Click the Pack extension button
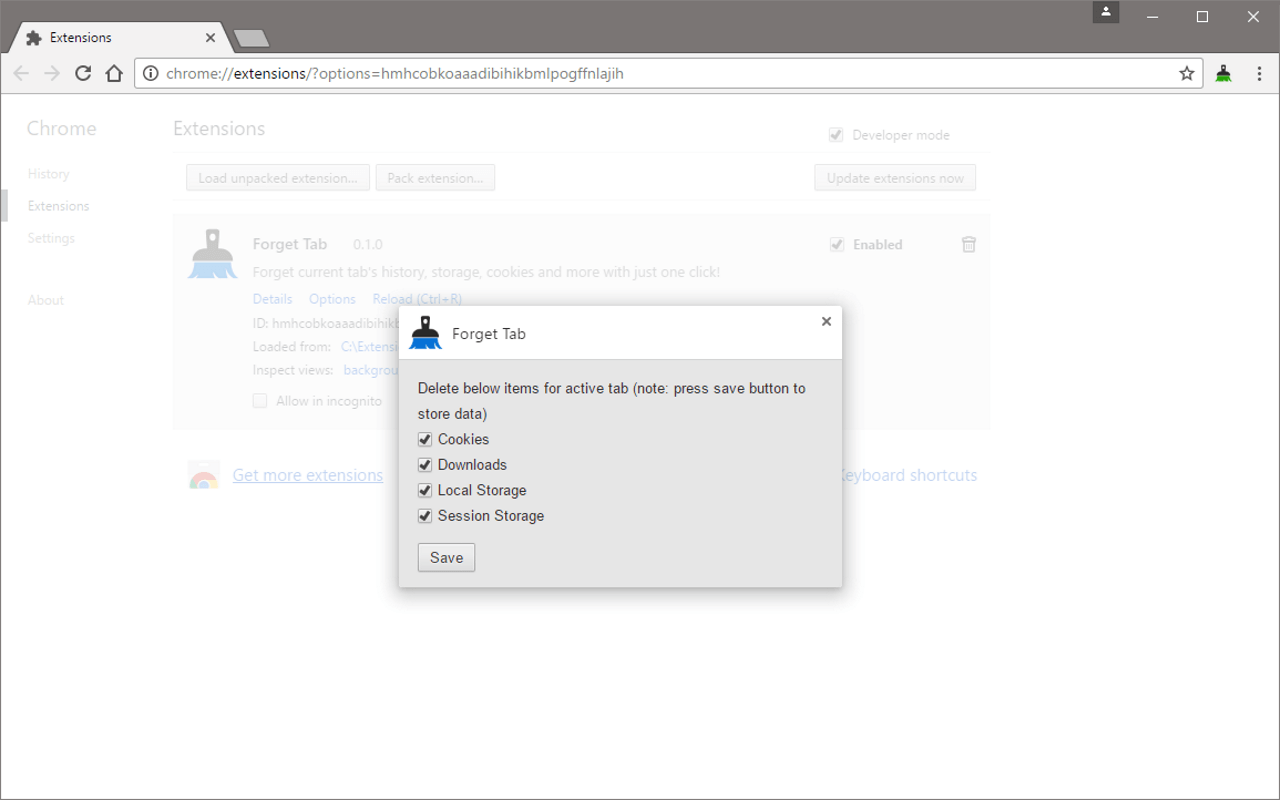This screenshot has width=1280, height=800. point(435,178)
